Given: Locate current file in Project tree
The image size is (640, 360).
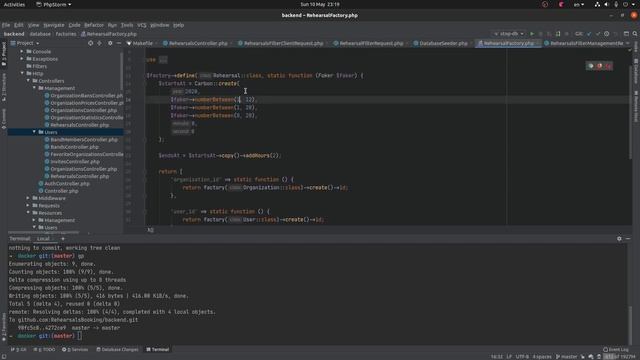Looking at the screenshot, I should point(90,43).
